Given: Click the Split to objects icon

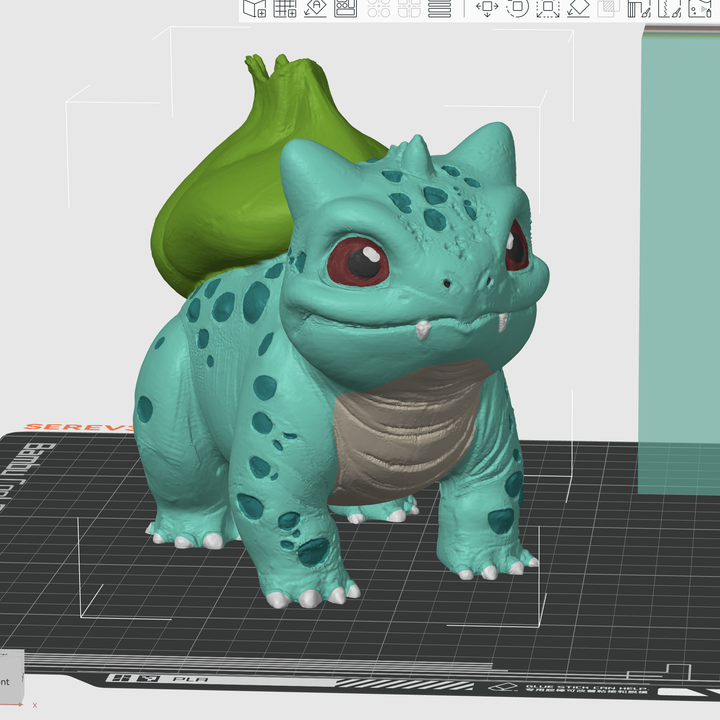Looking at the screenshot, I should 379,9.
